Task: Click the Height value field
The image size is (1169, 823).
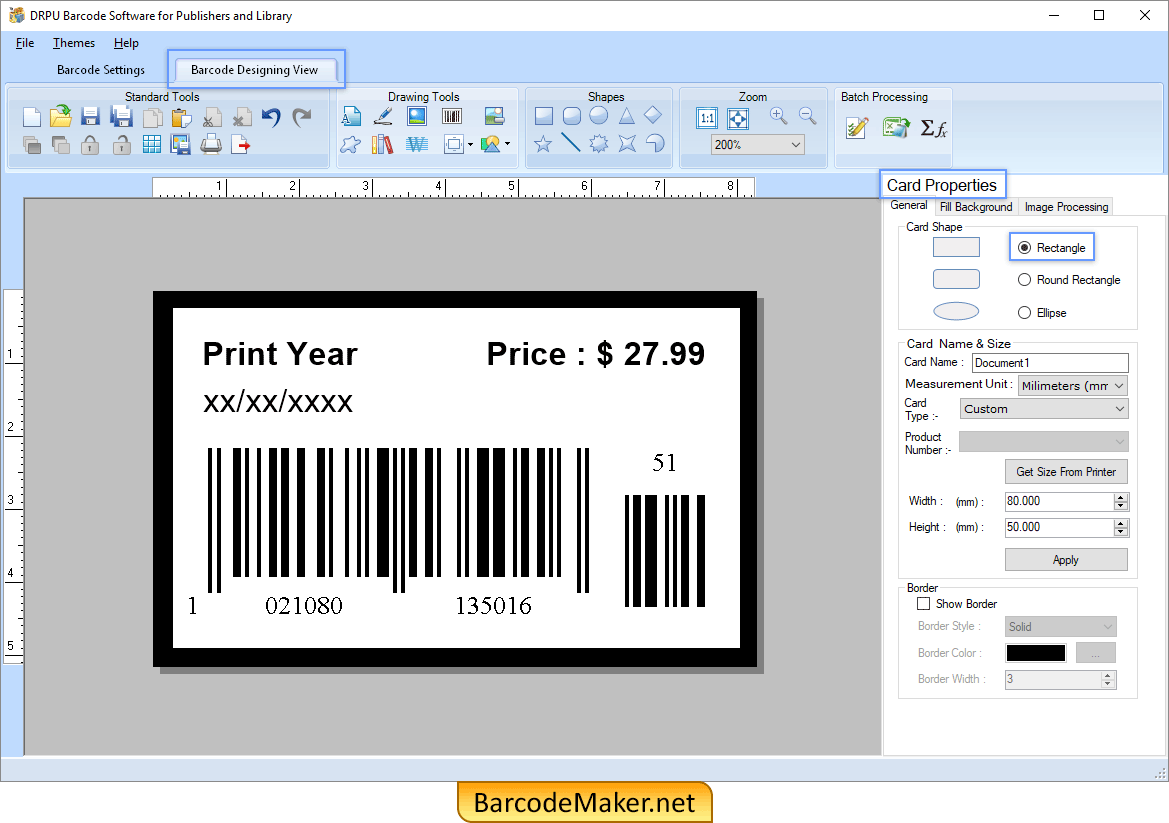Action: [1059, 527]
